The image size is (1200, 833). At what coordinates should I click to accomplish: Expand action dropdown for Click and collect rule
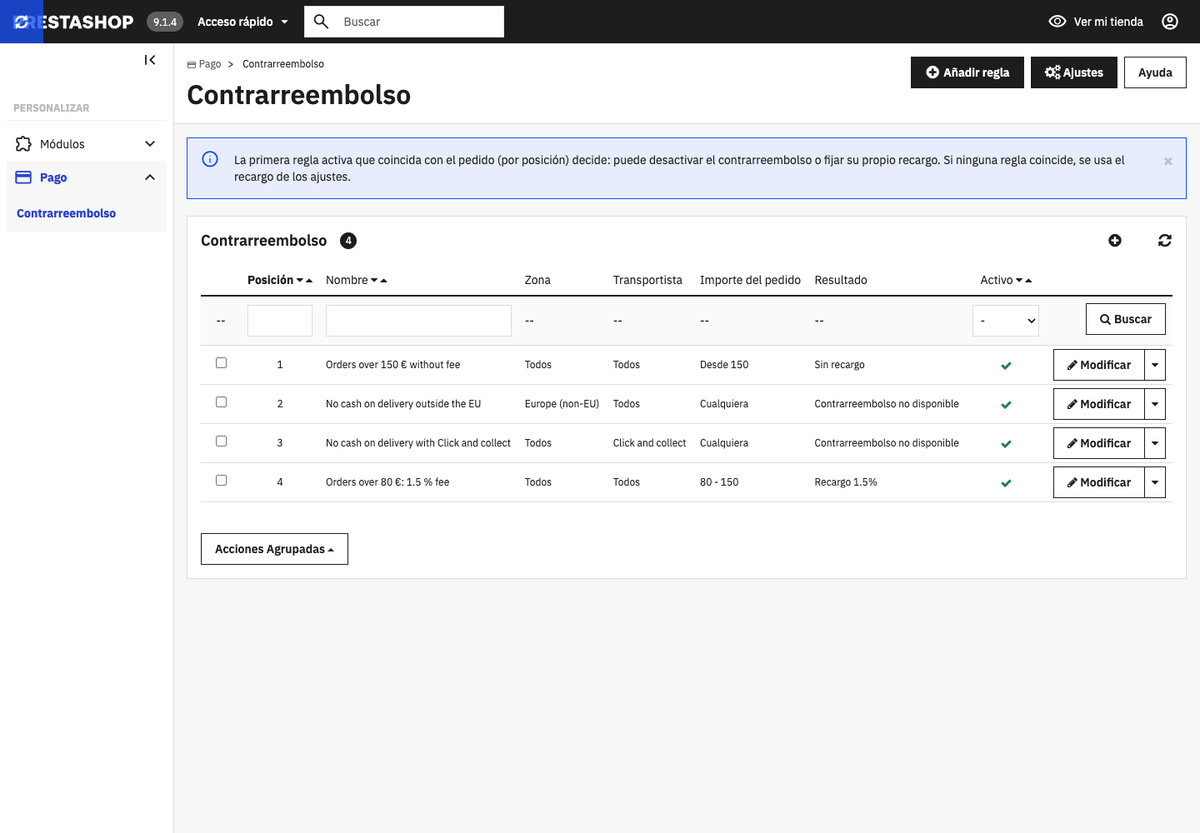pos(1156,443)
